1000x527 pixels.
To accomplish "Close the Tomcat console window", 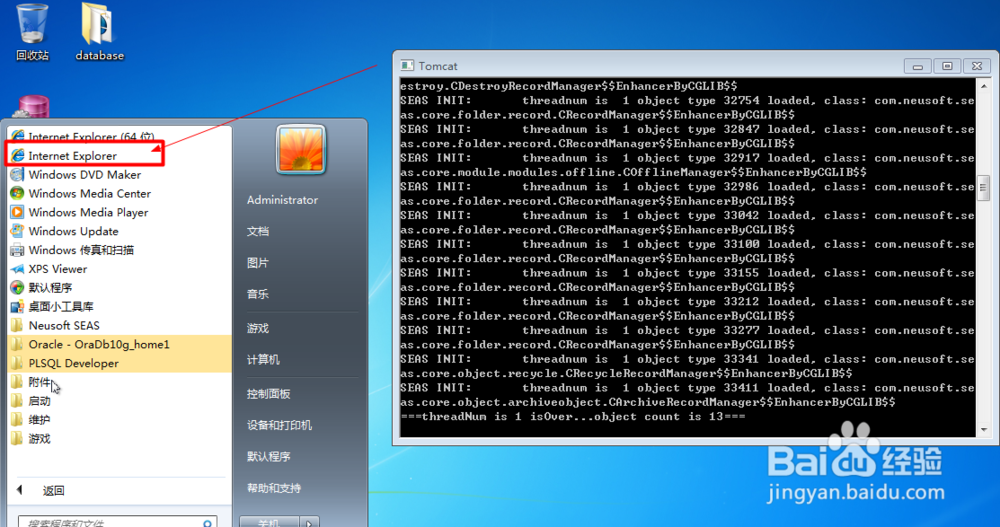I will coord(976,66).
